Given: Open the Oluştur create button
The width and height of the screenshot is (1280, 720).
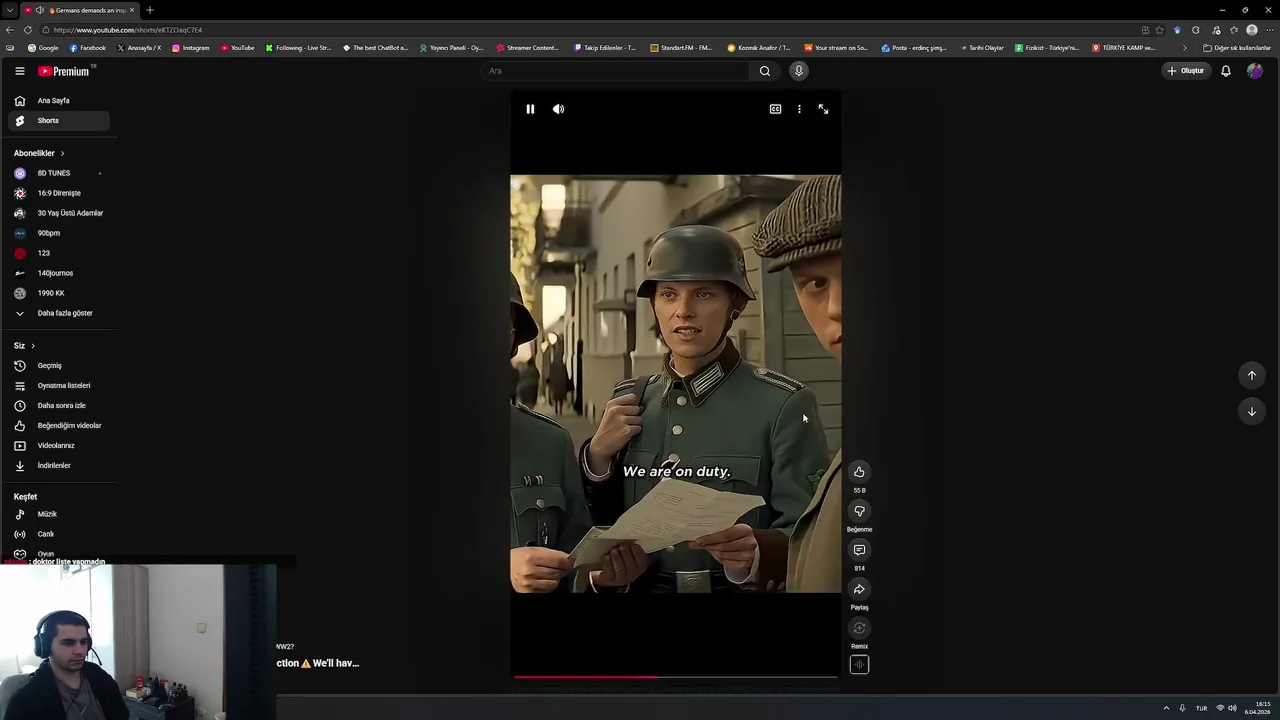Looking at the screenshot, I should pos(1186,71).
